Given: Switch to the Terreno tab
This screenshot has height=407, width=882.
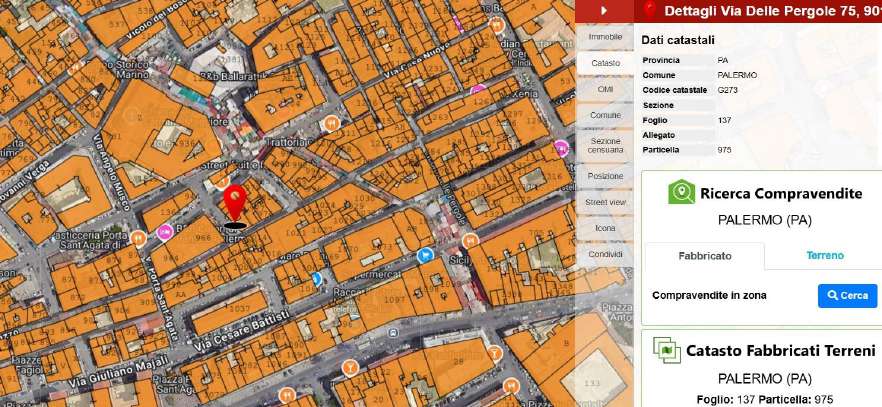Looking at the screenshot, I should click(825, 256).
